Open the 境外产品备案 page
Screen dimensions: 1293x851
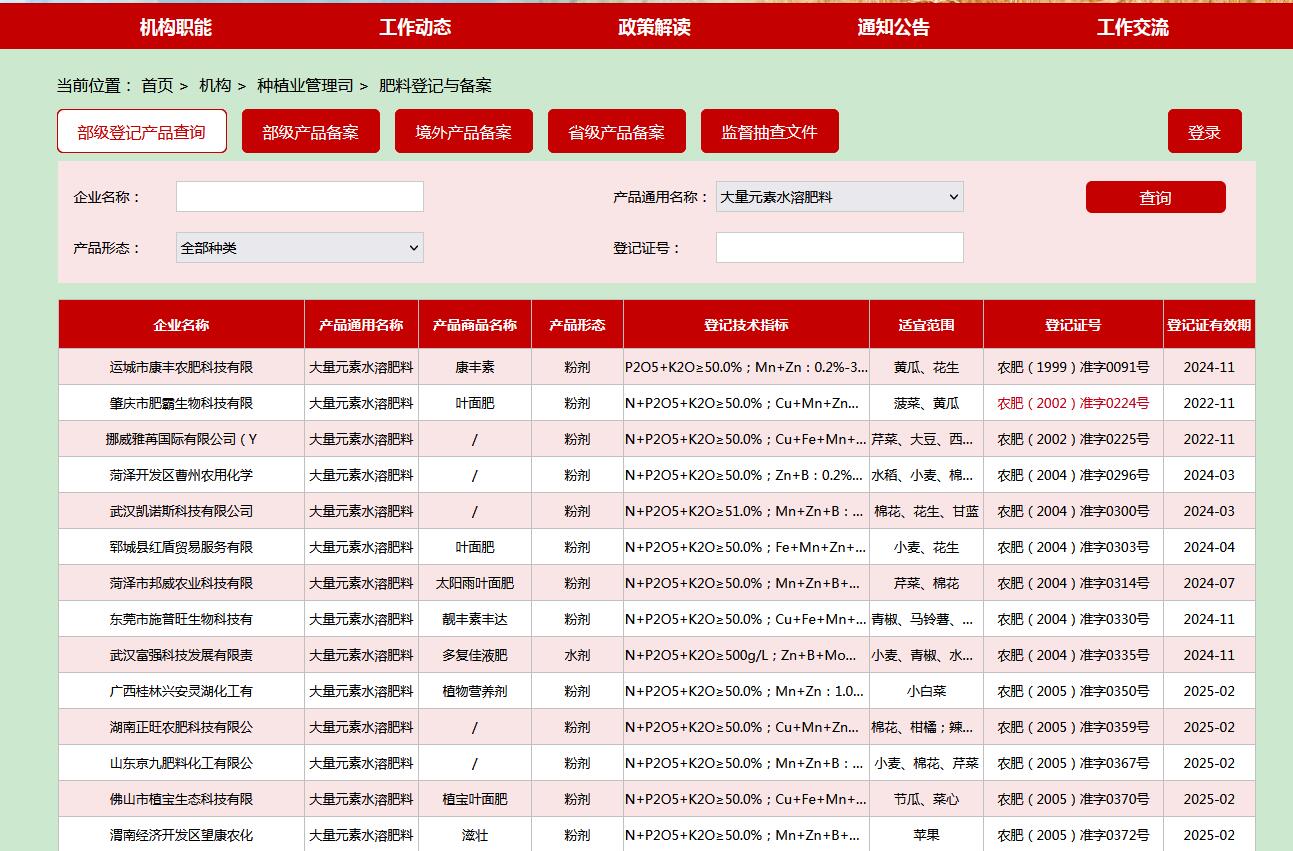click(x=463, y=130)
